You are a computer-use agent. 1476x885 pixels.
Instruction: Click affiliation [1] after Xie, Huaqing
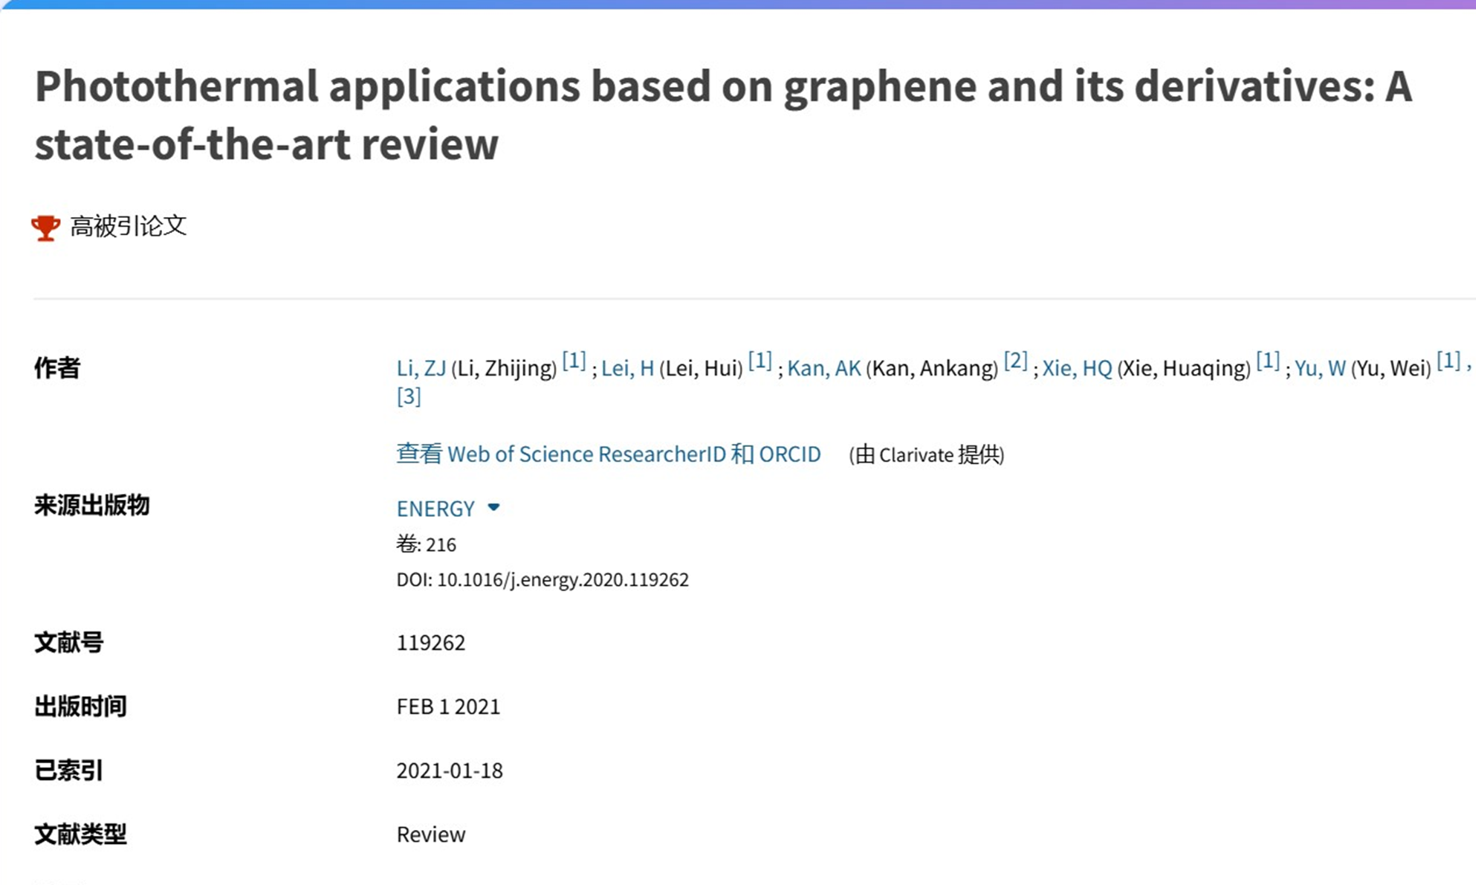1268,361
